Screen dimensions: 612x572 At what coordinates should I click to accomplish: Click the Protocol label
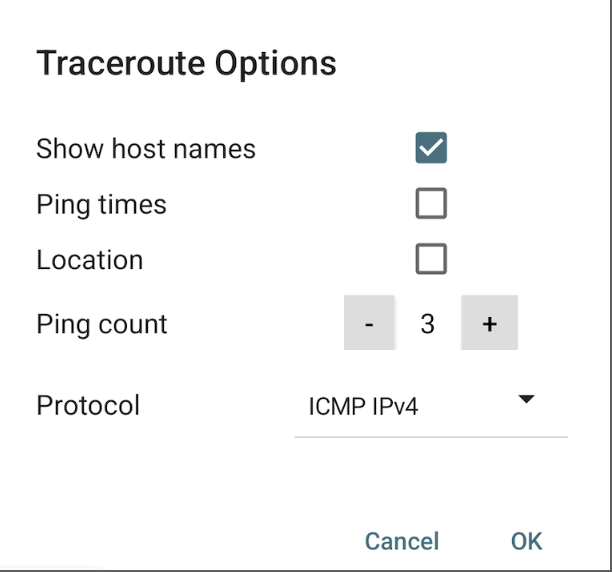click(x=88, y=405)
